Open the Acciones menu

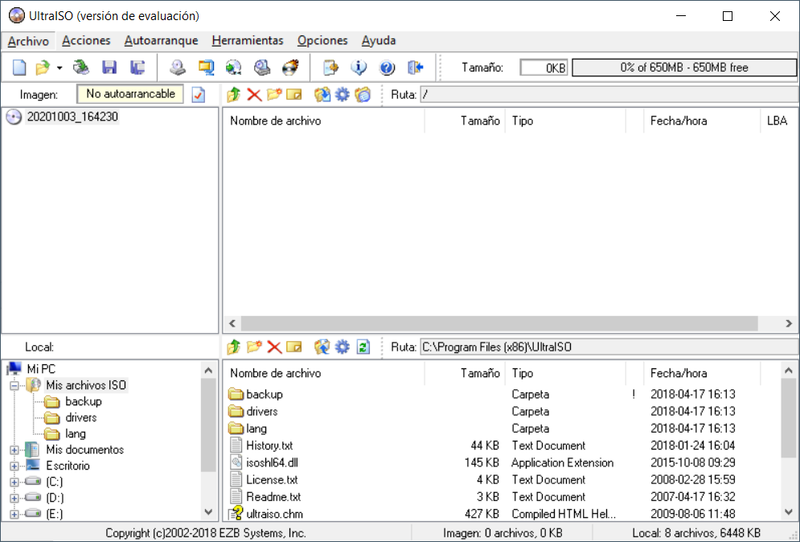(x=86, y=41)
